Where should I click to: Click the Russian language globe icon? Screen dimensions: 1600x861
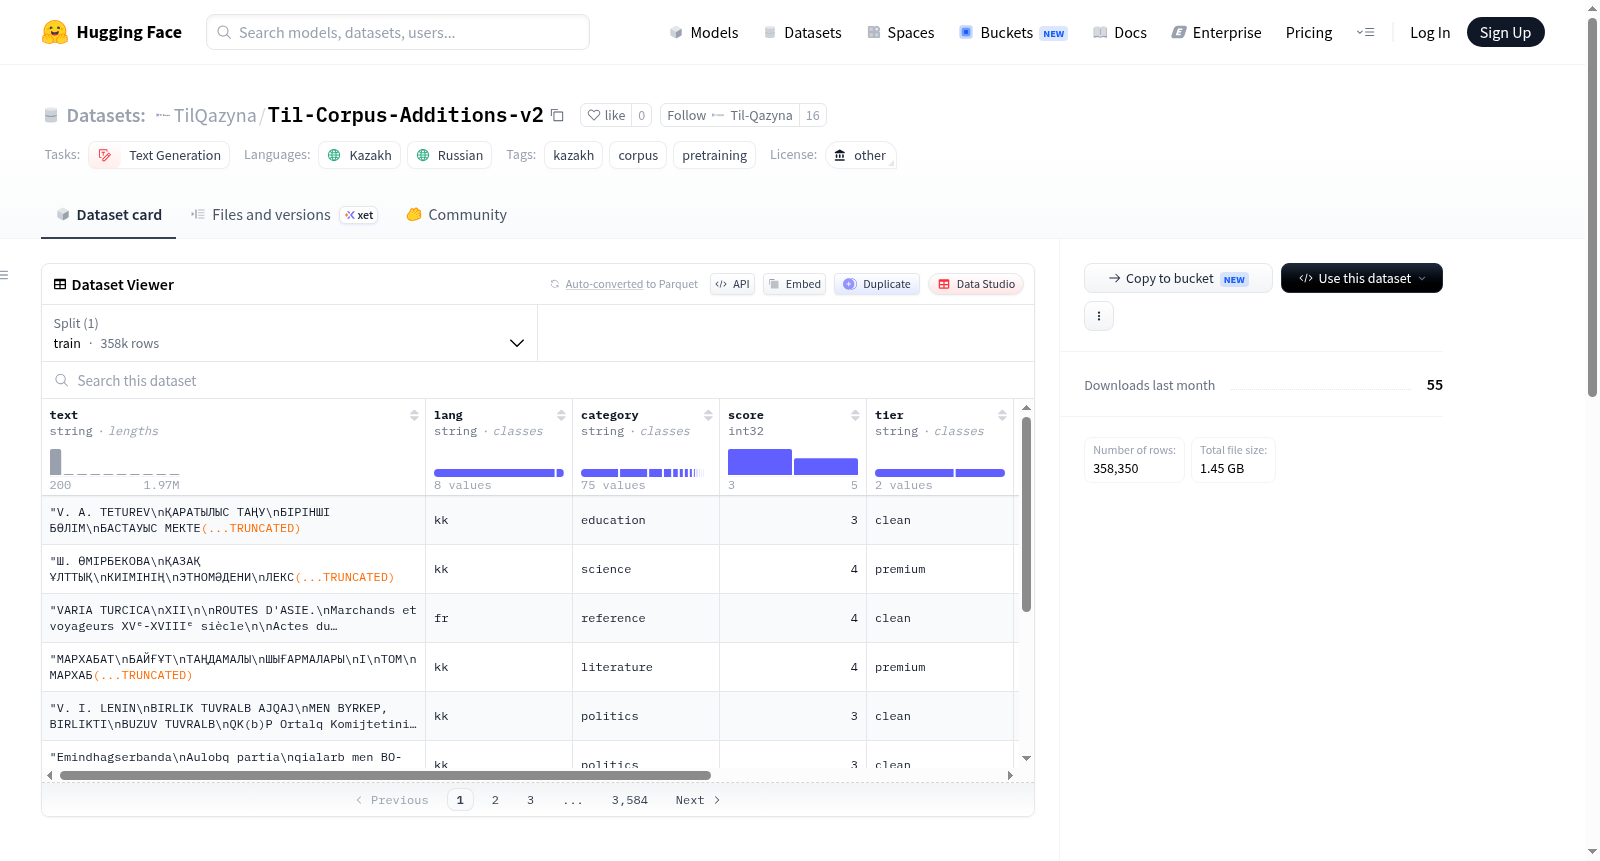[x=423, y=155]
